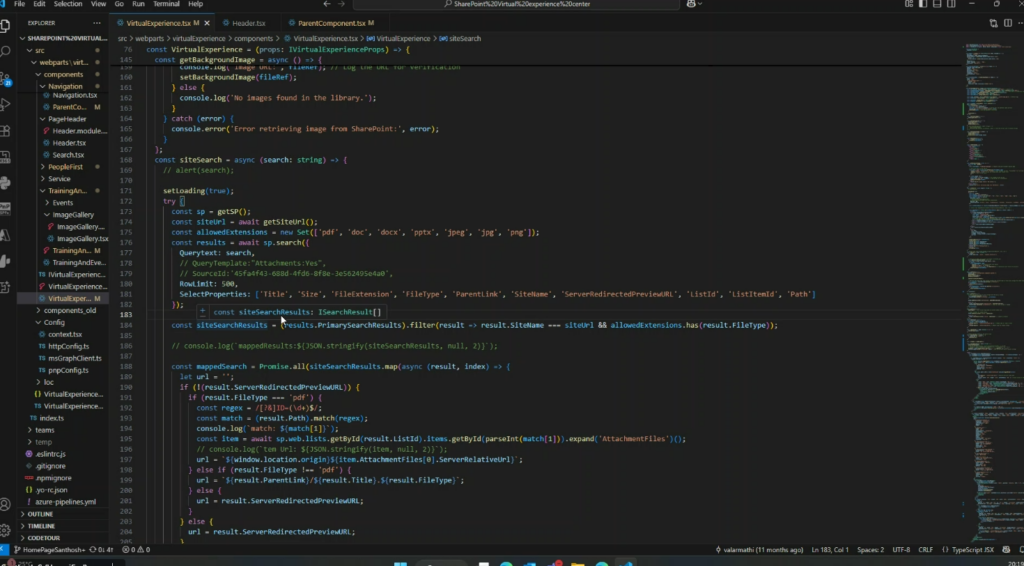Open Explorer Views and More Actions ellipsis
The image size is (1024, 566).
tap(97, 23)
